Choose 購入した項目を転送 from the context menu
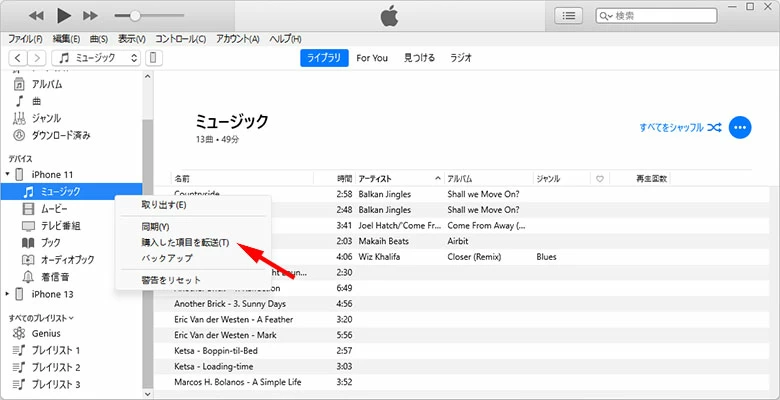Image resolution: width=780 pixels, height=400 pixels. pos(171,242)
